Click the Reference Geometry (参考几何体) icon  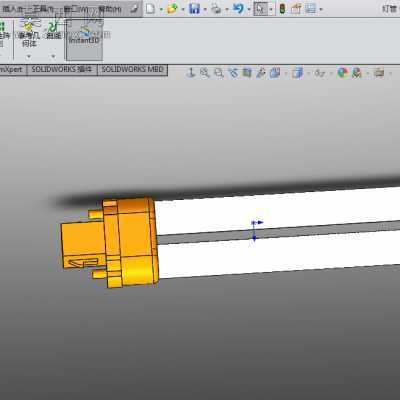pyautogui.click(x=29, y=32)
